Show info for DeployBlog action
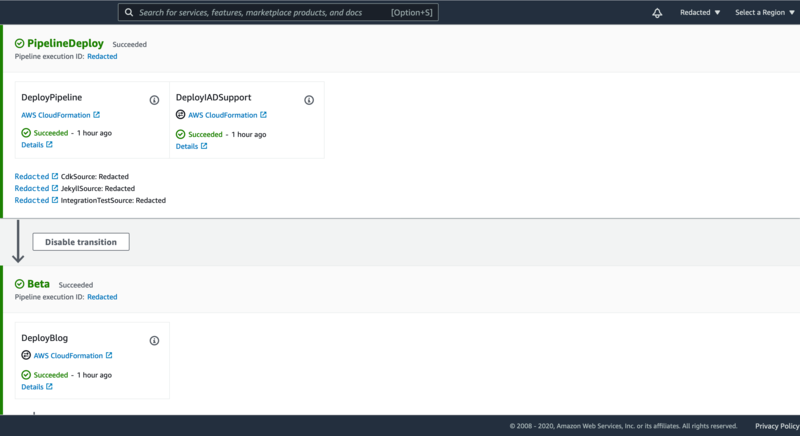 click(x=154, y=341)
